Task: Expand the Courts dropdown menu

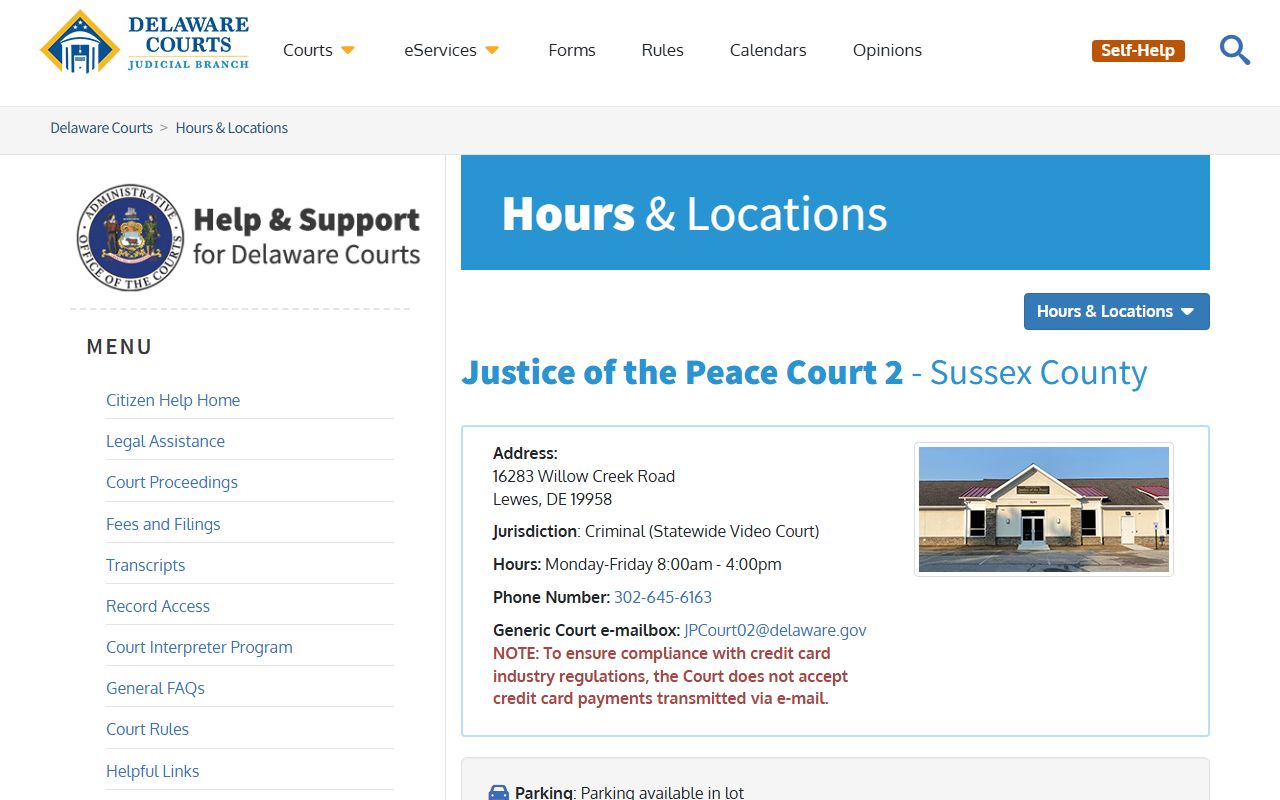Action: click(x=319, y=50)
